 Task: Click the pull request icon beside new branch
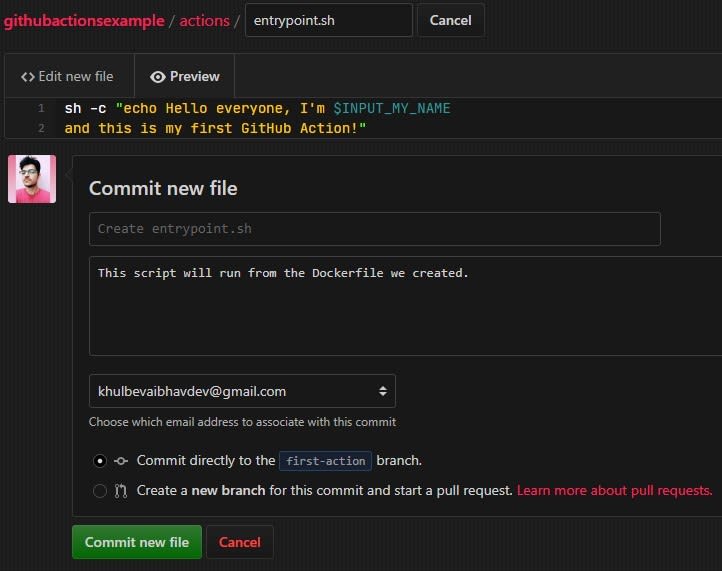(121, 491)
